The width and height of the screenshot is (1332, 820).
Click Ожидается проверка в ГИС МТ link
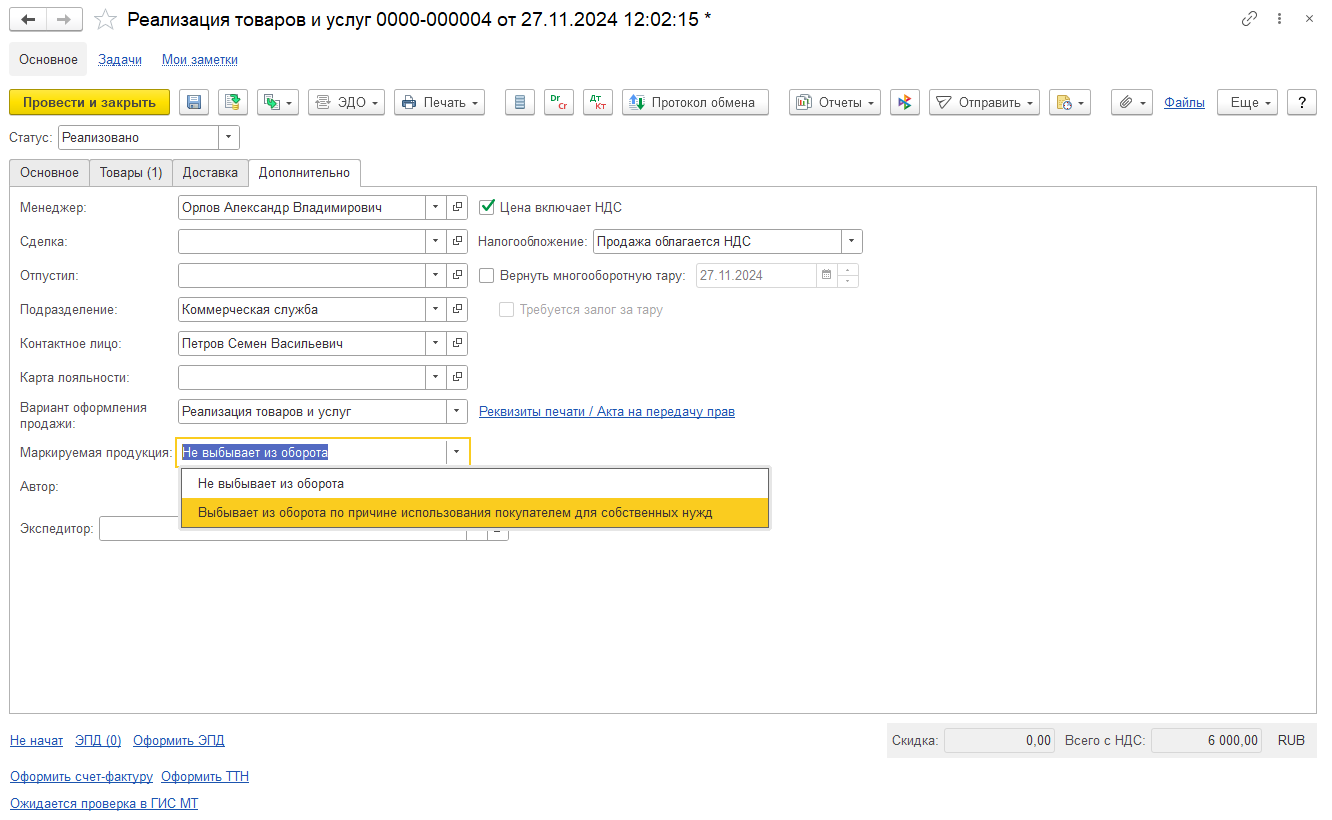pyautogui.click(x=104, y=803)
